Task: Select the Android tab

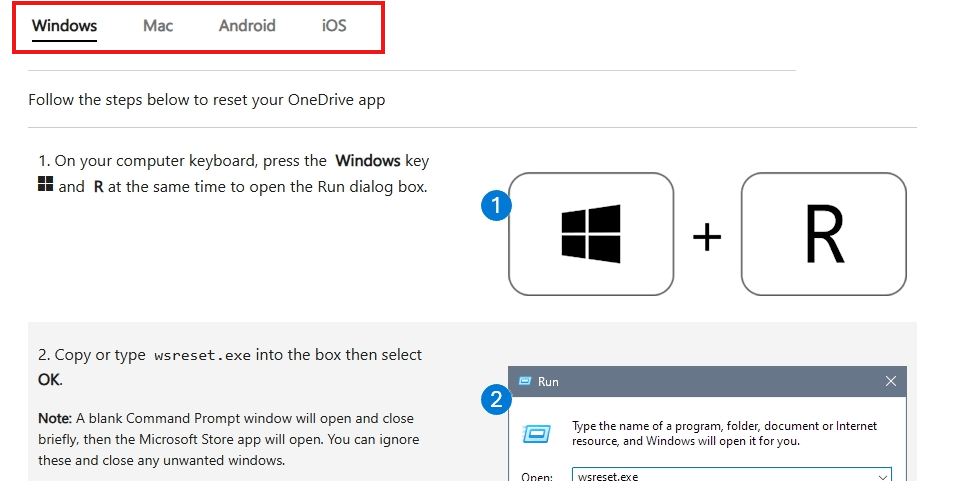Action: tap(247, 26)
